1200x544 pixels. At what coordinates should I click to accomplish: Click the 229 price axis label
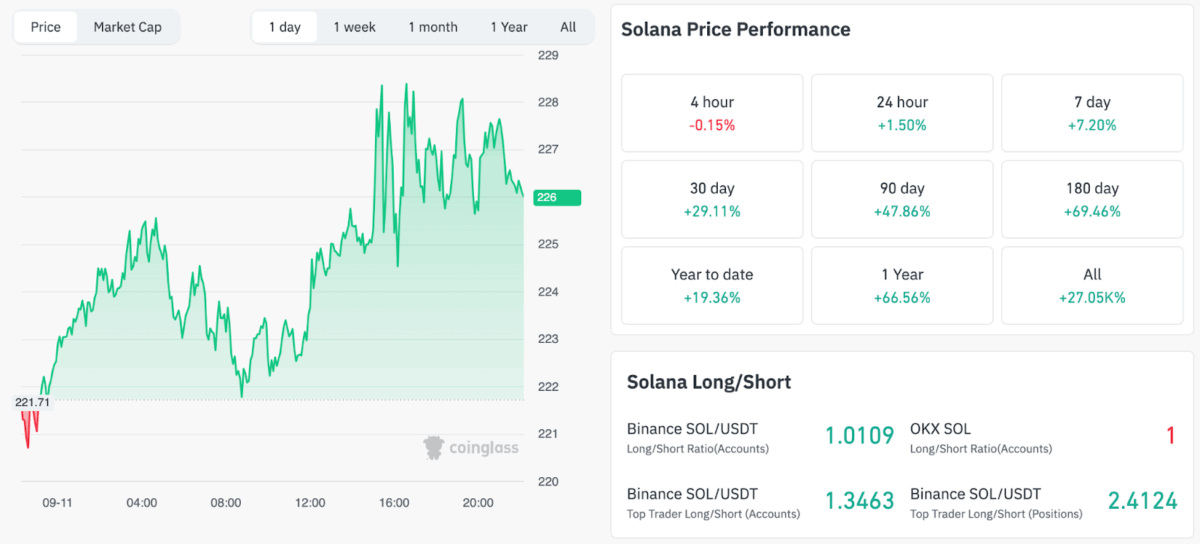point(548,55)
